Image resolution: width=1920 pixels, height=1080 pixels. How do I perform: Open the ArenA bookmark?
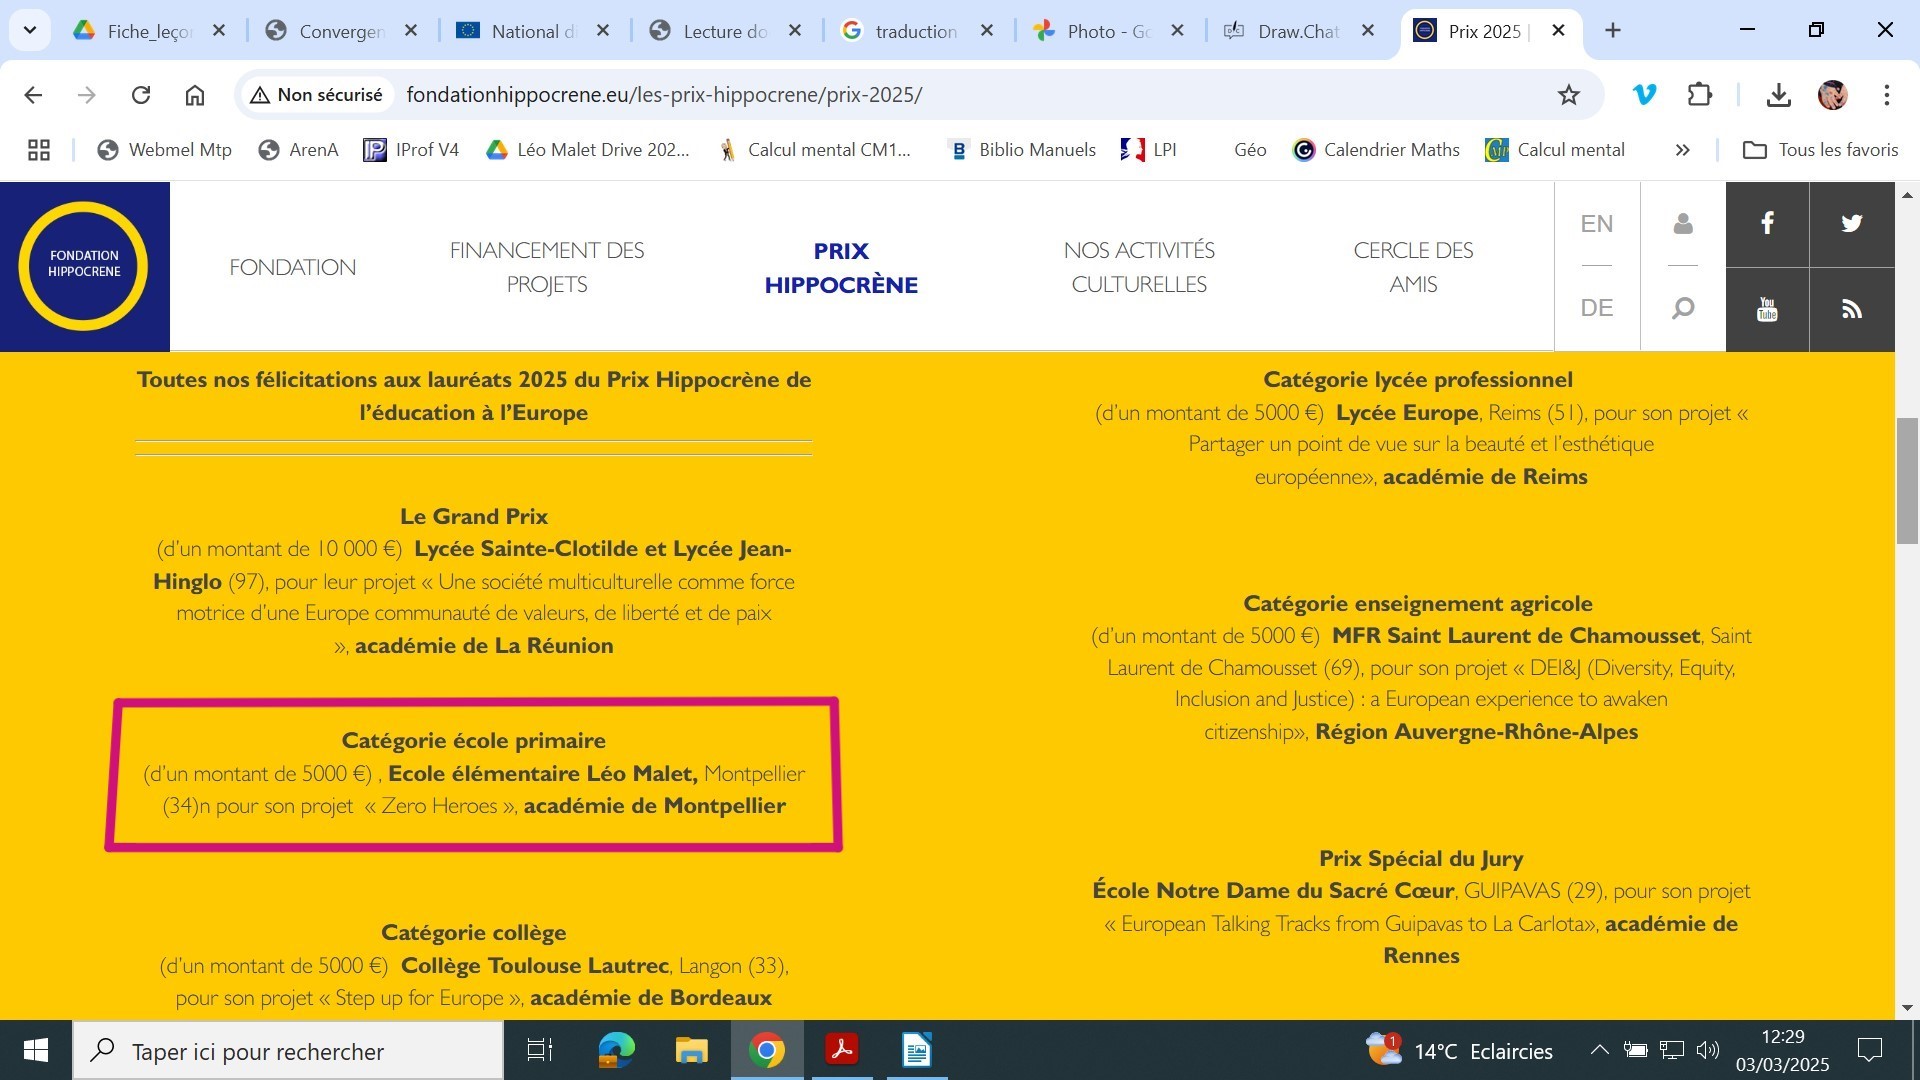coord(298,150)
